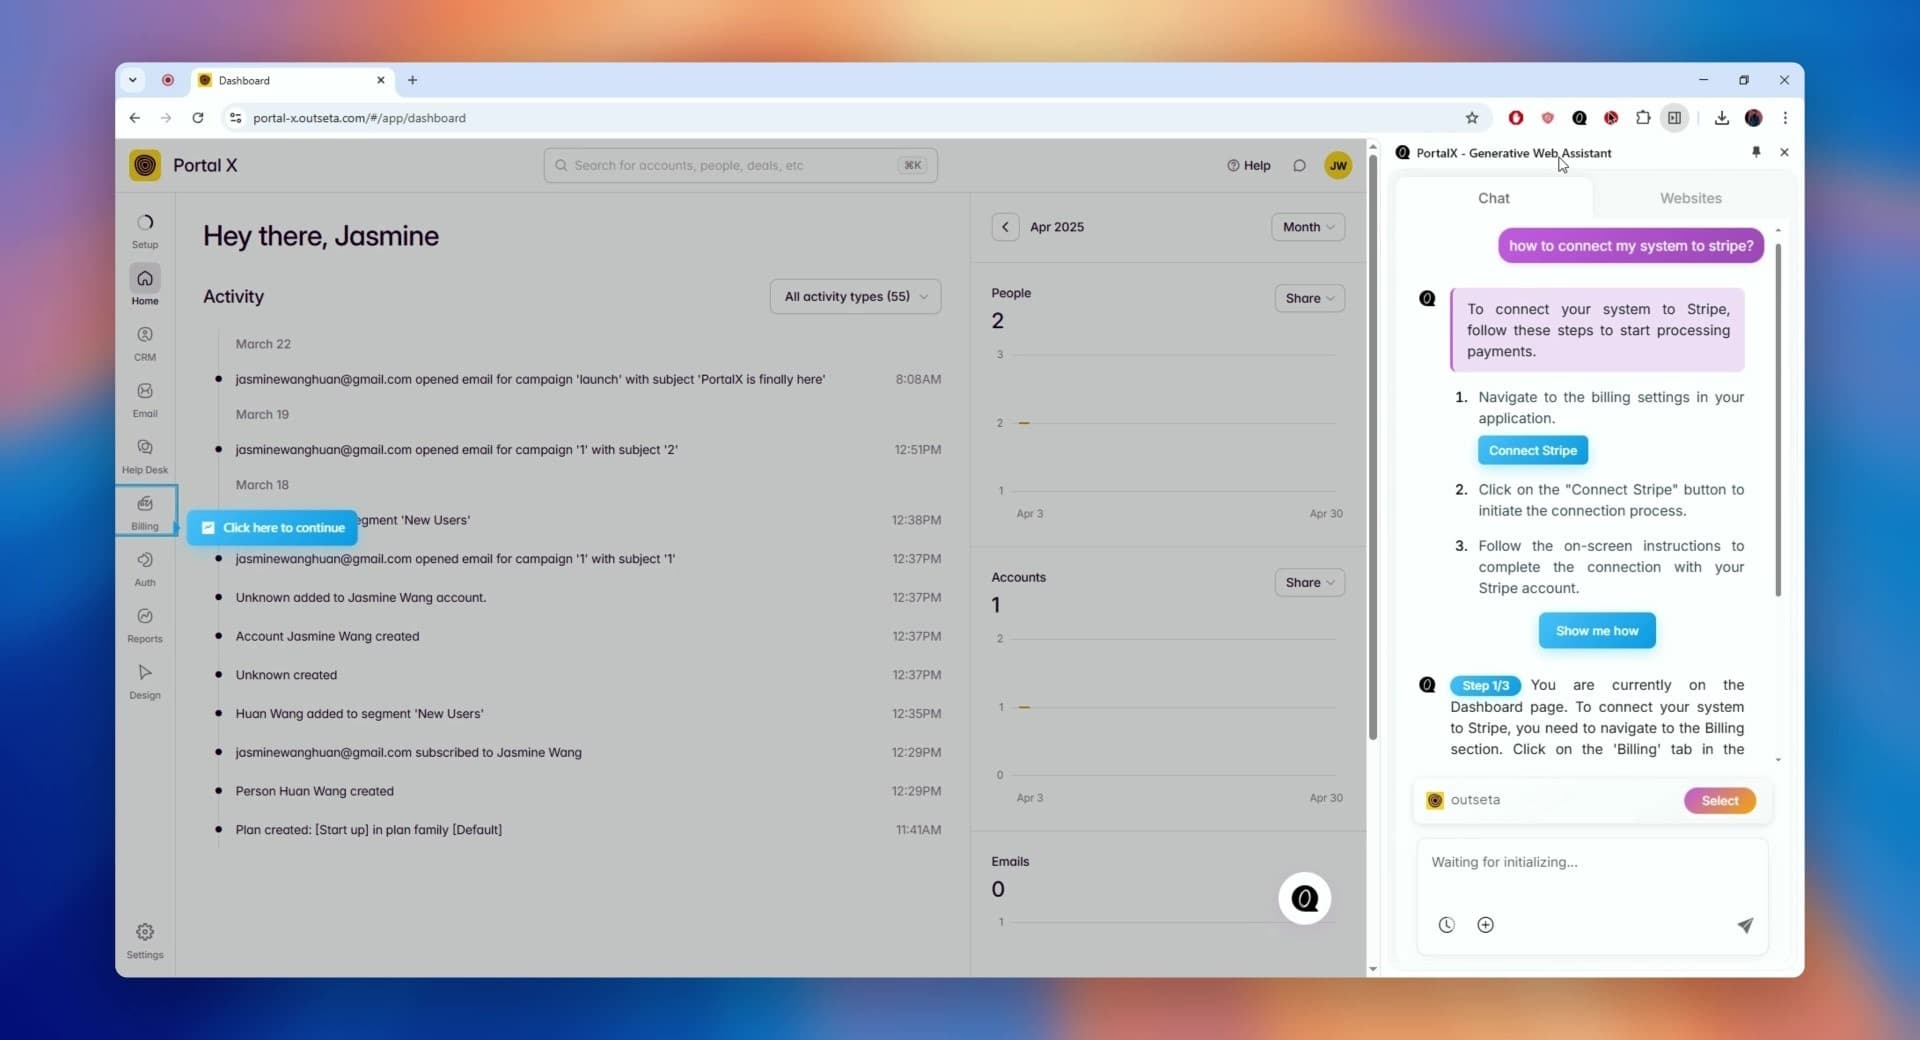Image resolution: width=1920 pixels, height=1040 pixels.
Task: Pin the PortalX assistant panel
Action: pos(1756,152)
